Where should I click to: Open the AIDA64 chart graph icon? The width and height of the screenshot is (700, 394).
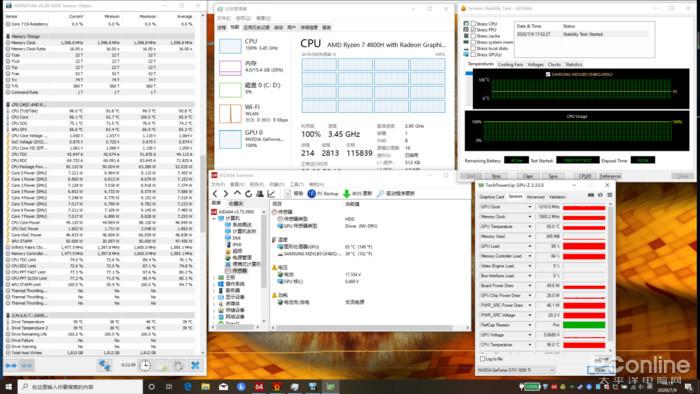pos(271,194)
